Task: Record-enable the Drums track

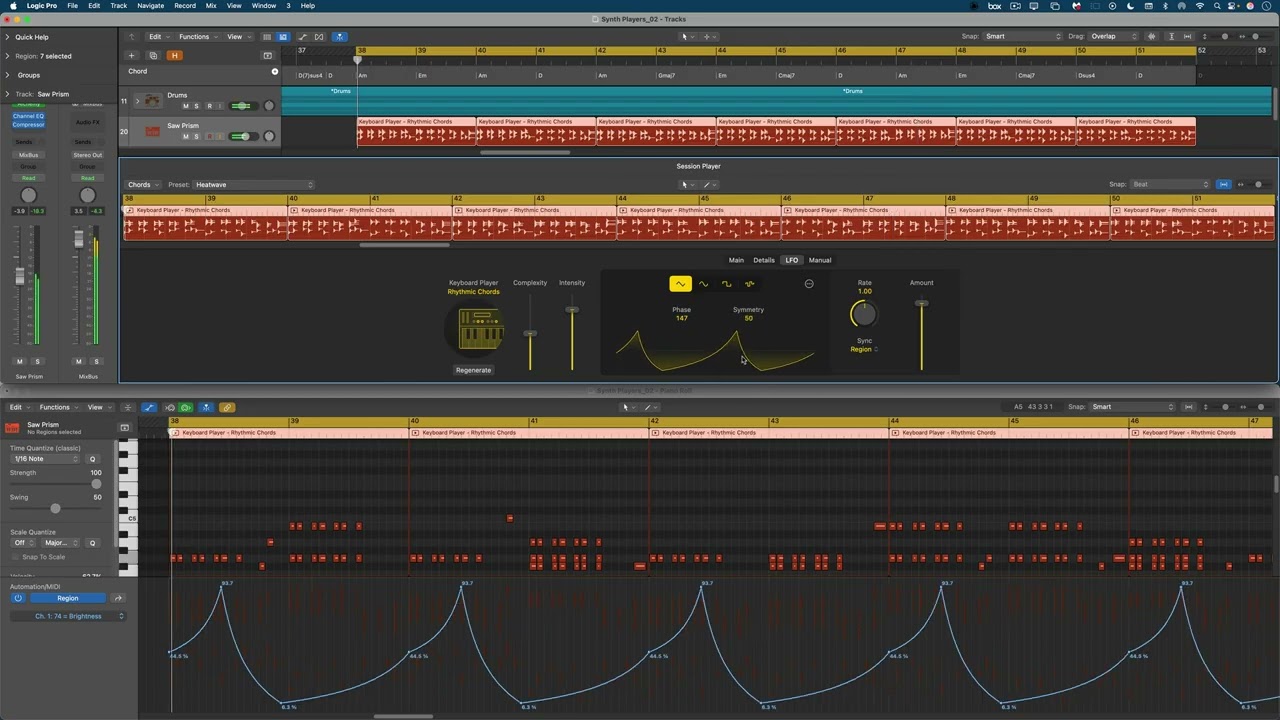Action: (209, 106)
